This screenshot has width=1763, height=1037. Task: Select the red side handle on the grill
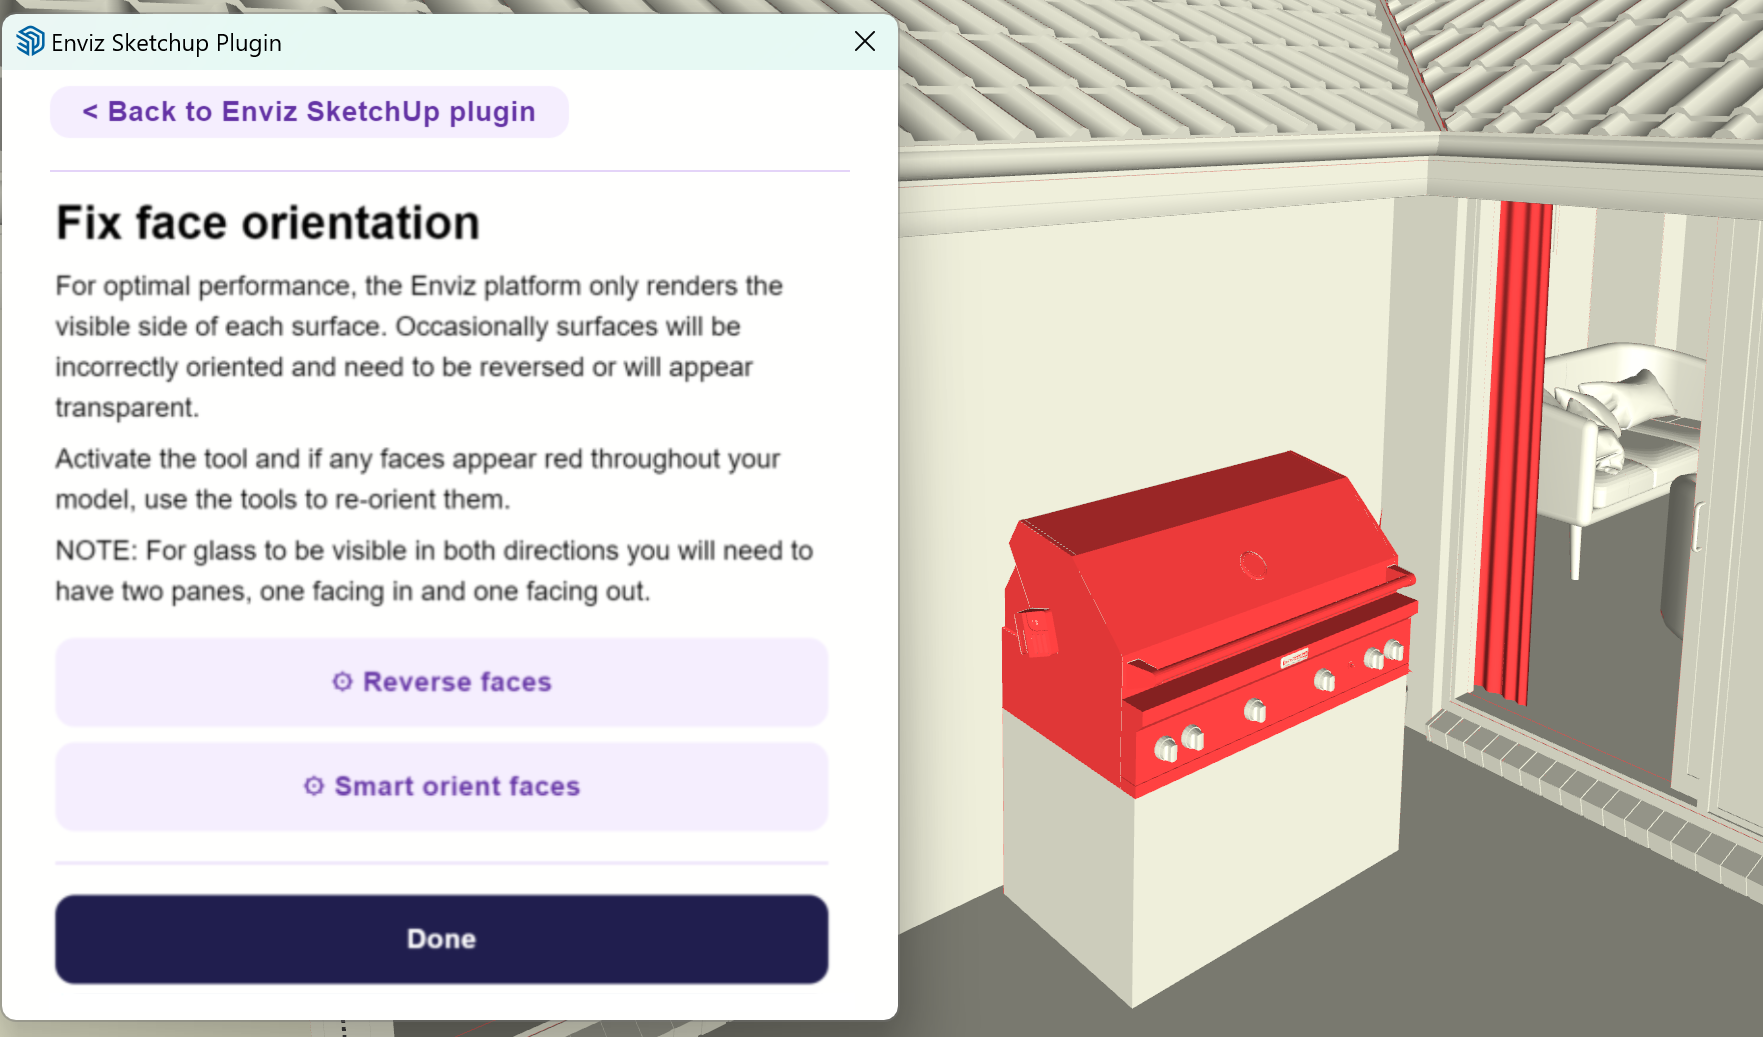click(x=1036, y=632)
